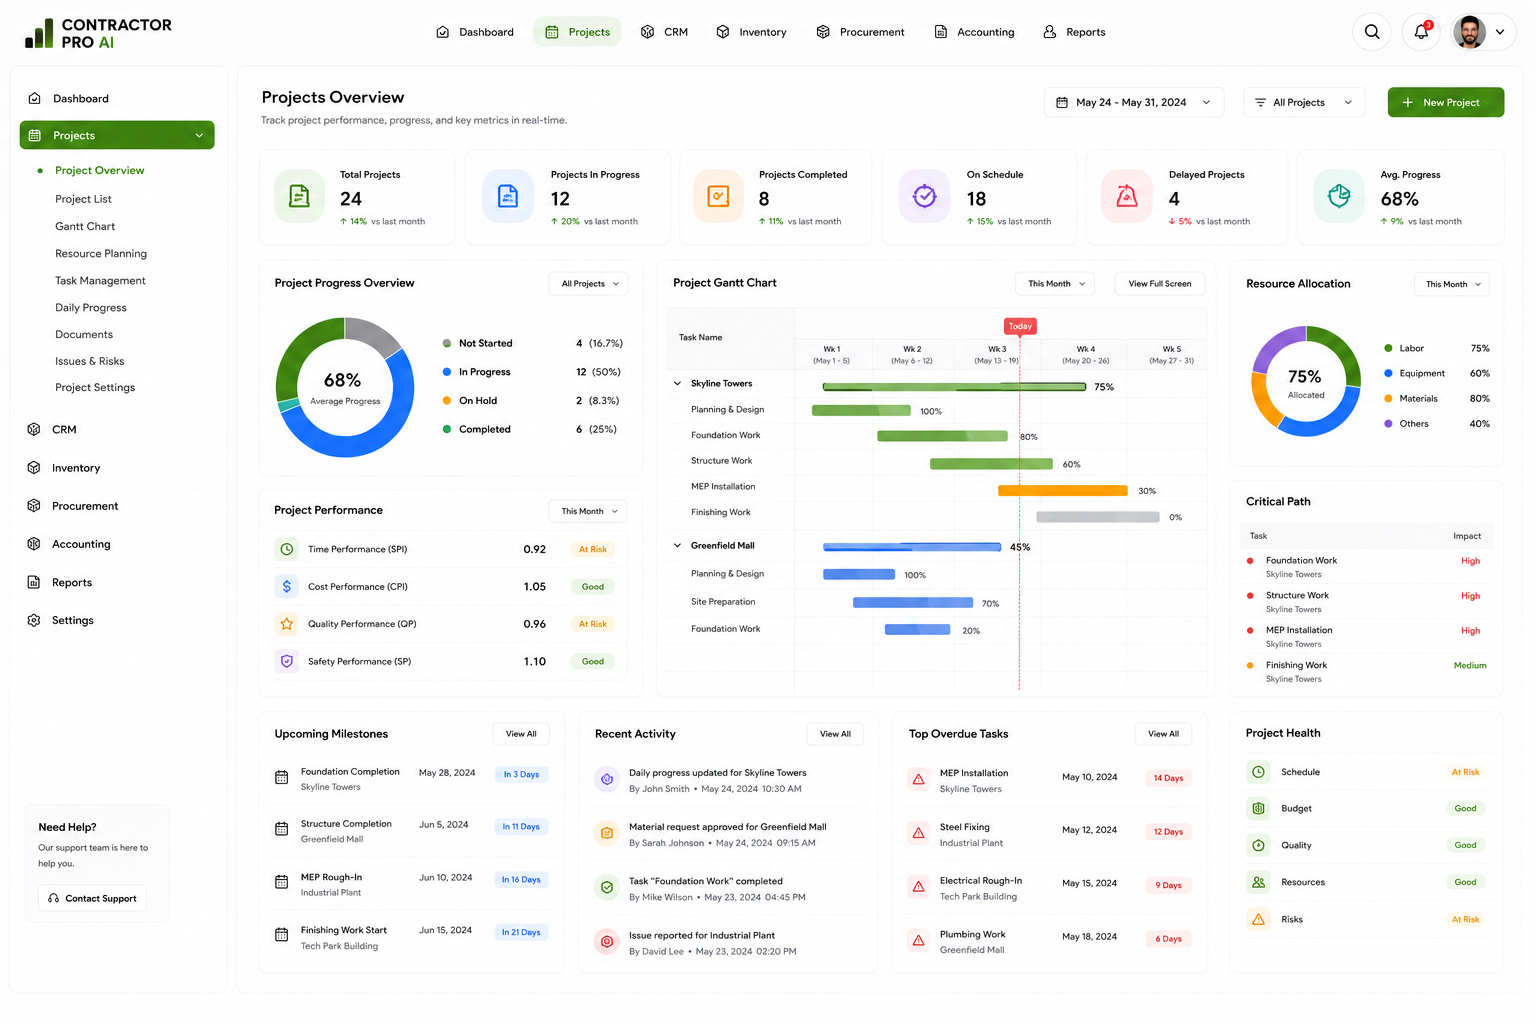Open Gantt Chart in the sidebar
This screenshot has width=1536, height=1024.
[85, 226]
